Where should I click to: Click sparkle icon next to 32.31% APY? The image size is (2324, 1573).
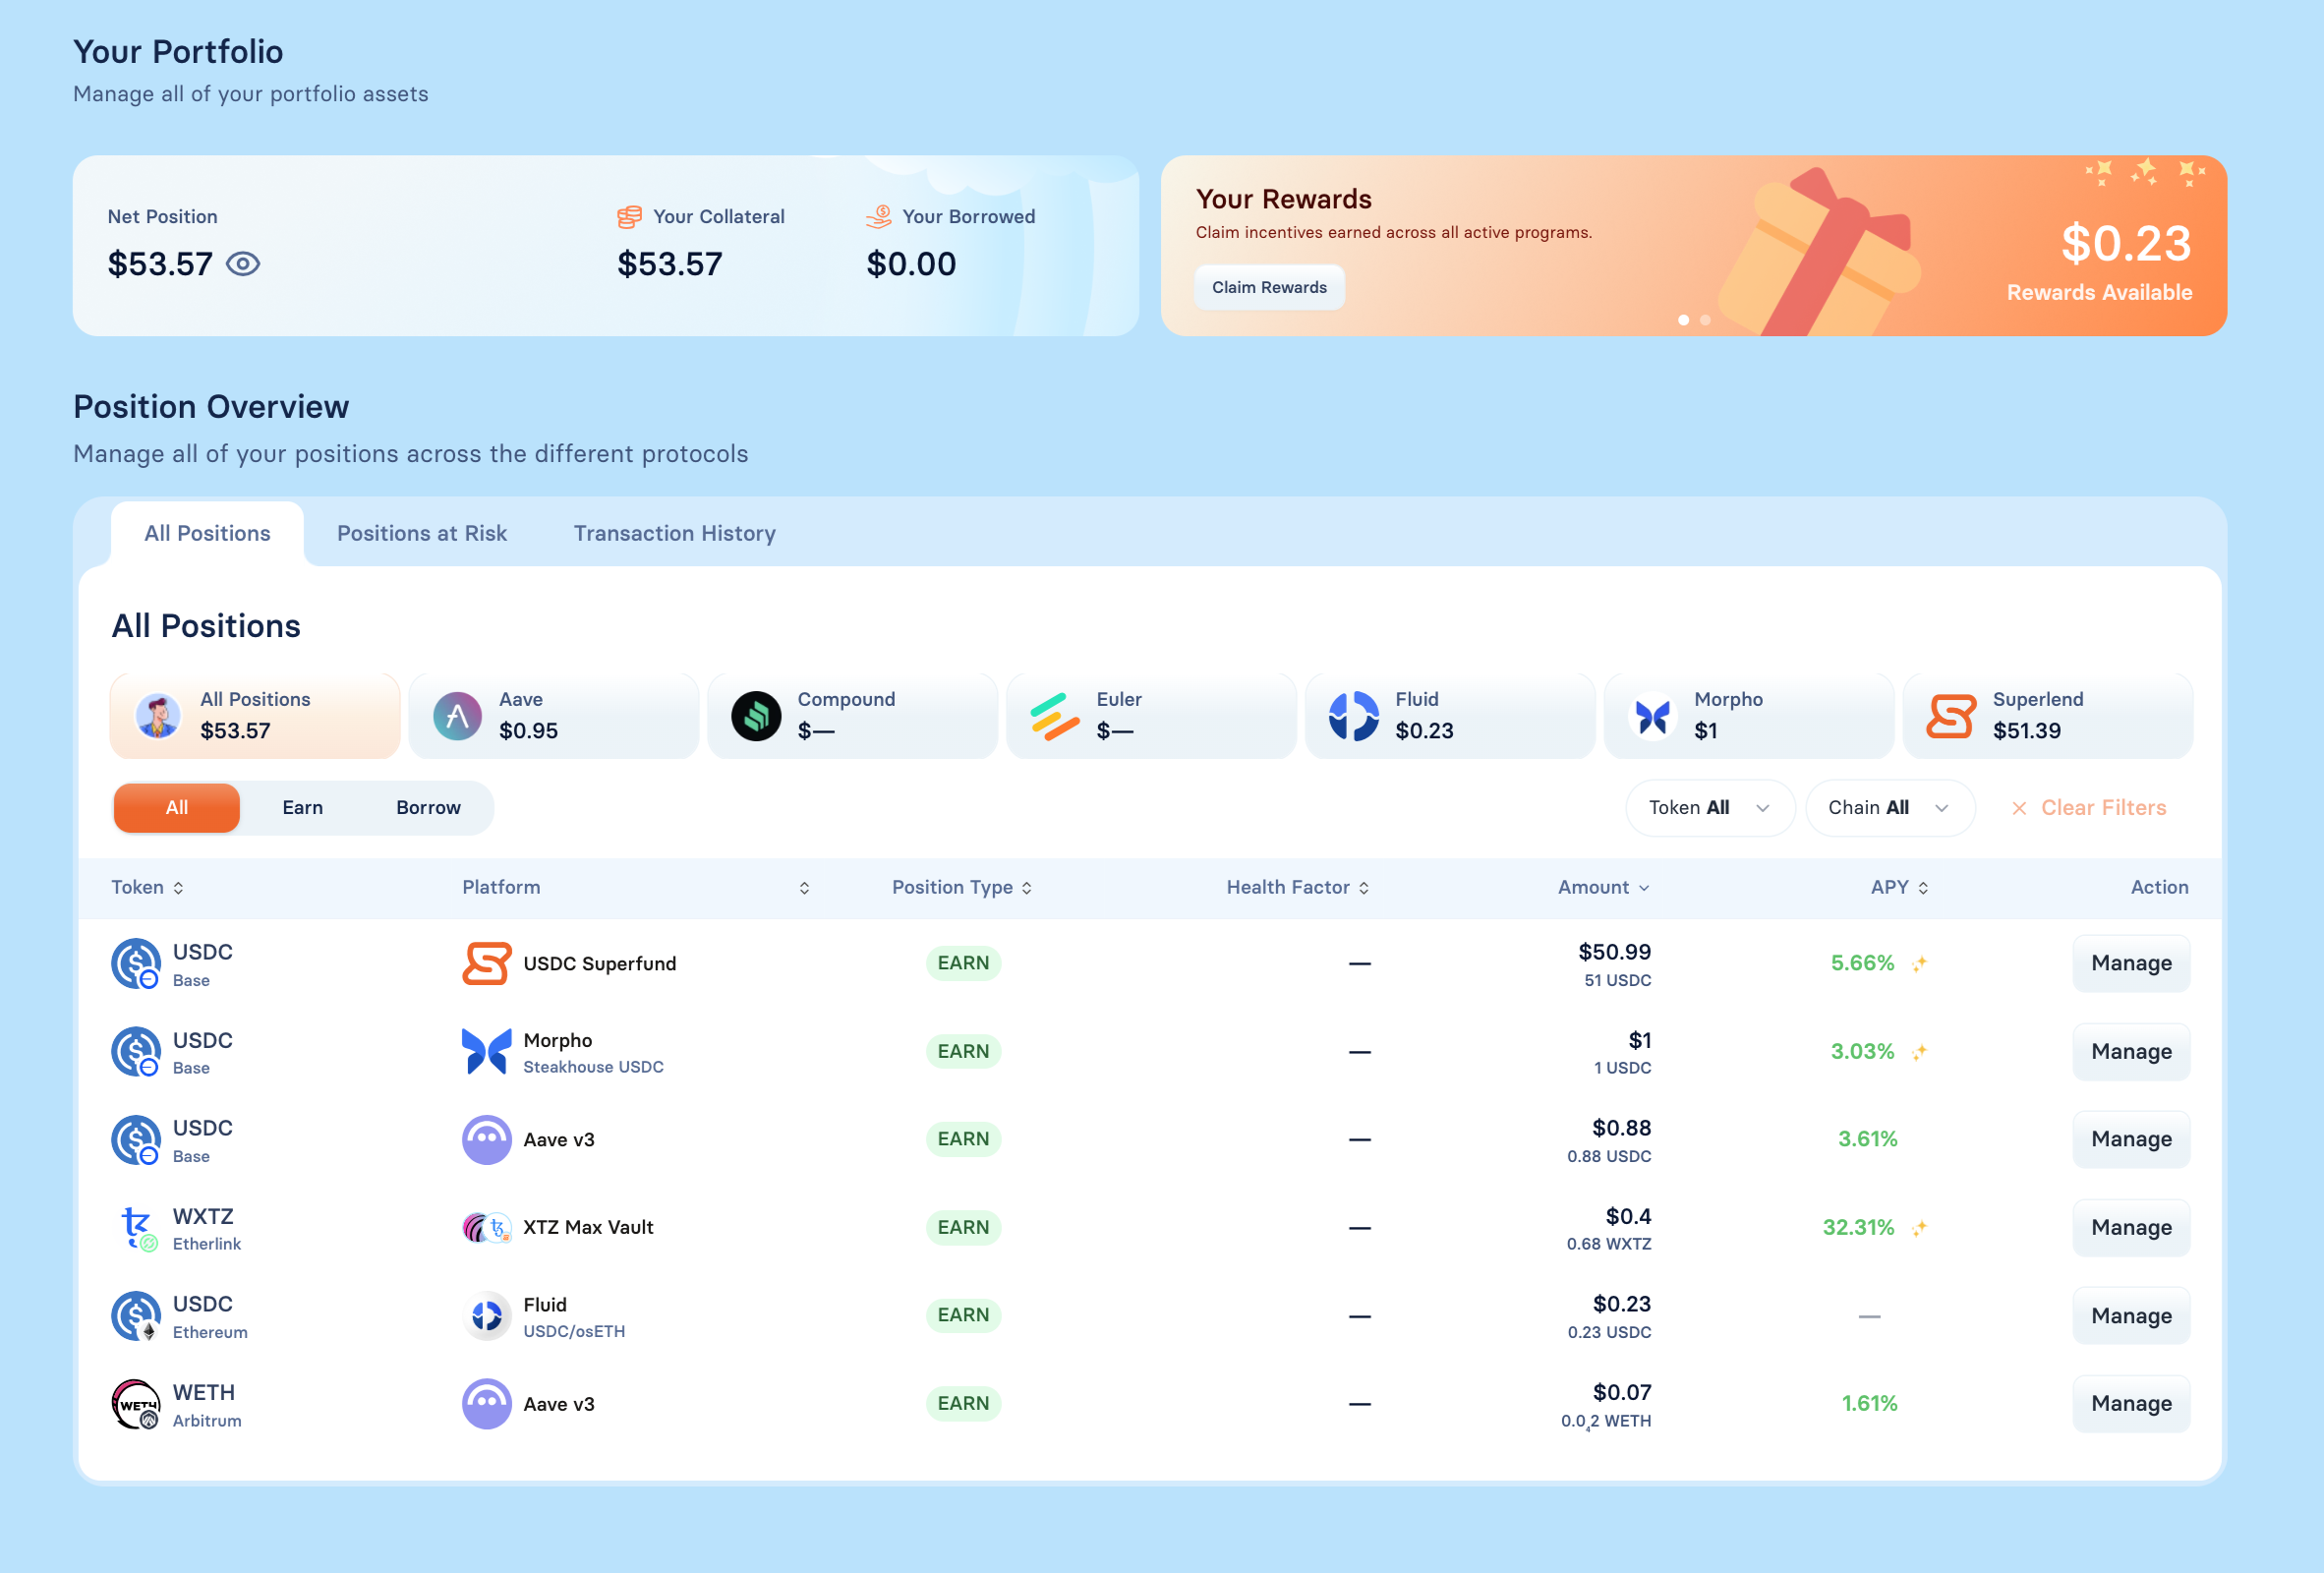1919,1228
